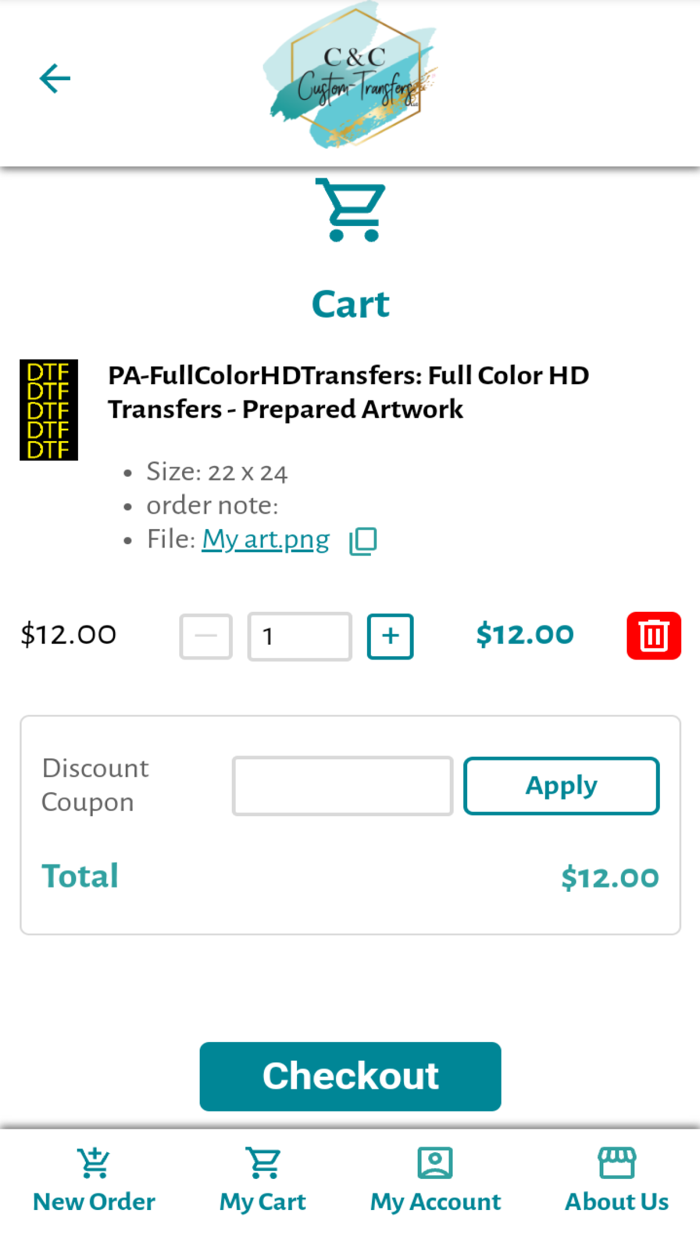This screenshot has width=700, height=1244.
Task: Click the Apply button for the discount coupon
Action: click(x=561, y=786)
